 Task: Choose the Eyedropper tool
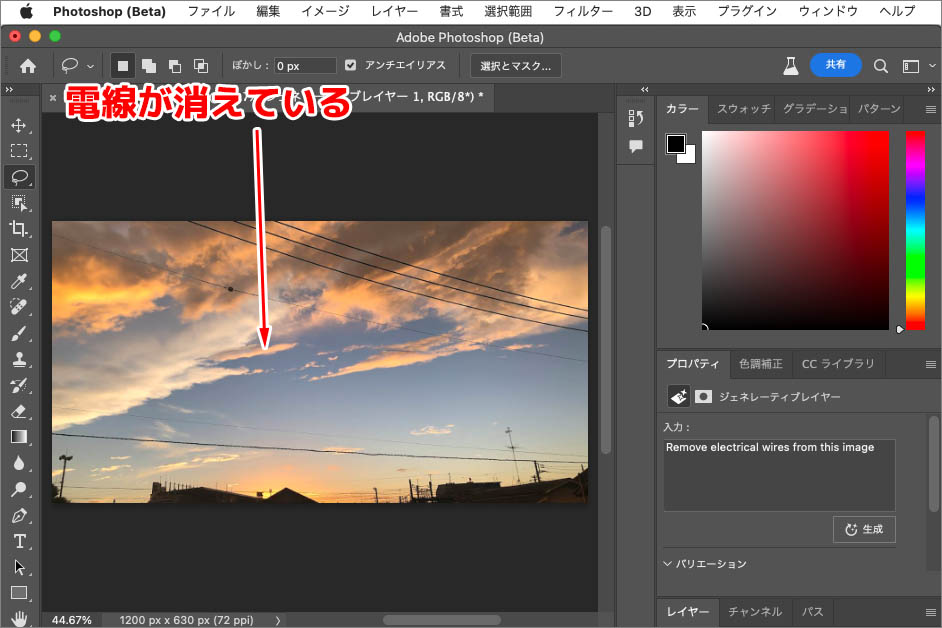pos(19,281)
